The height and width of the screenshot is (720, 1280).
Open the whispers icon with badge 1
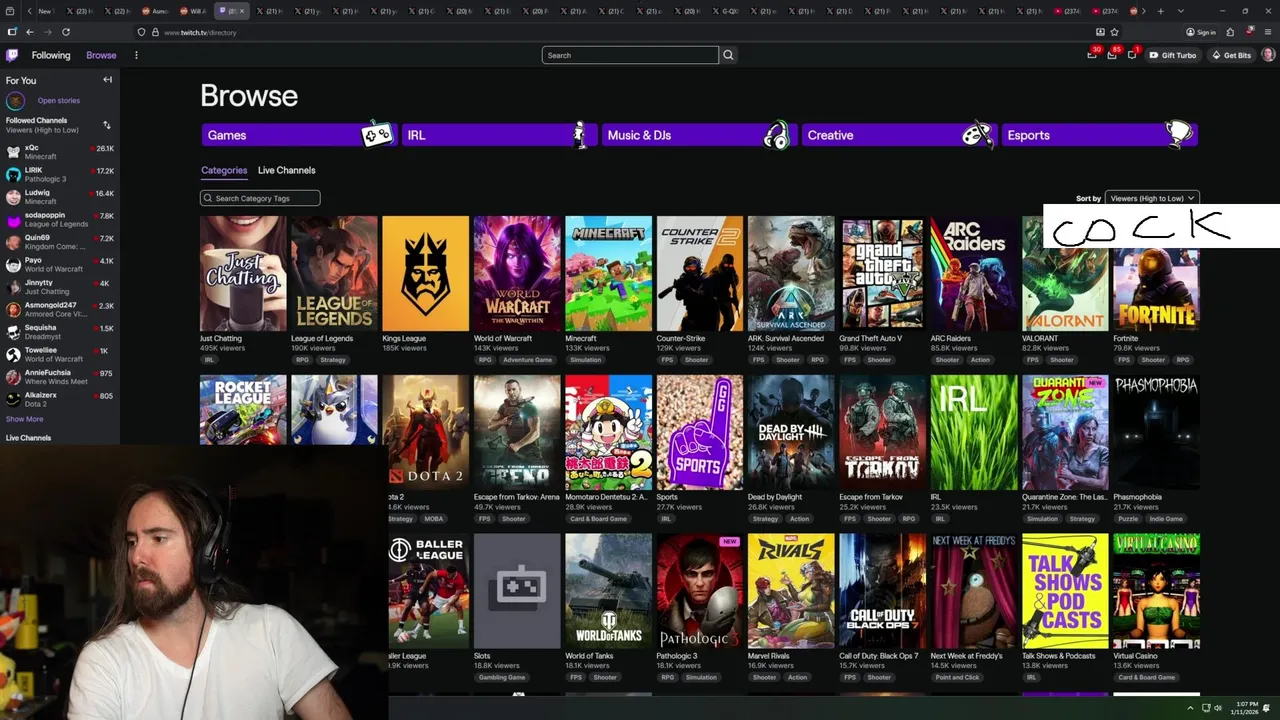[x=1132, y=55]
